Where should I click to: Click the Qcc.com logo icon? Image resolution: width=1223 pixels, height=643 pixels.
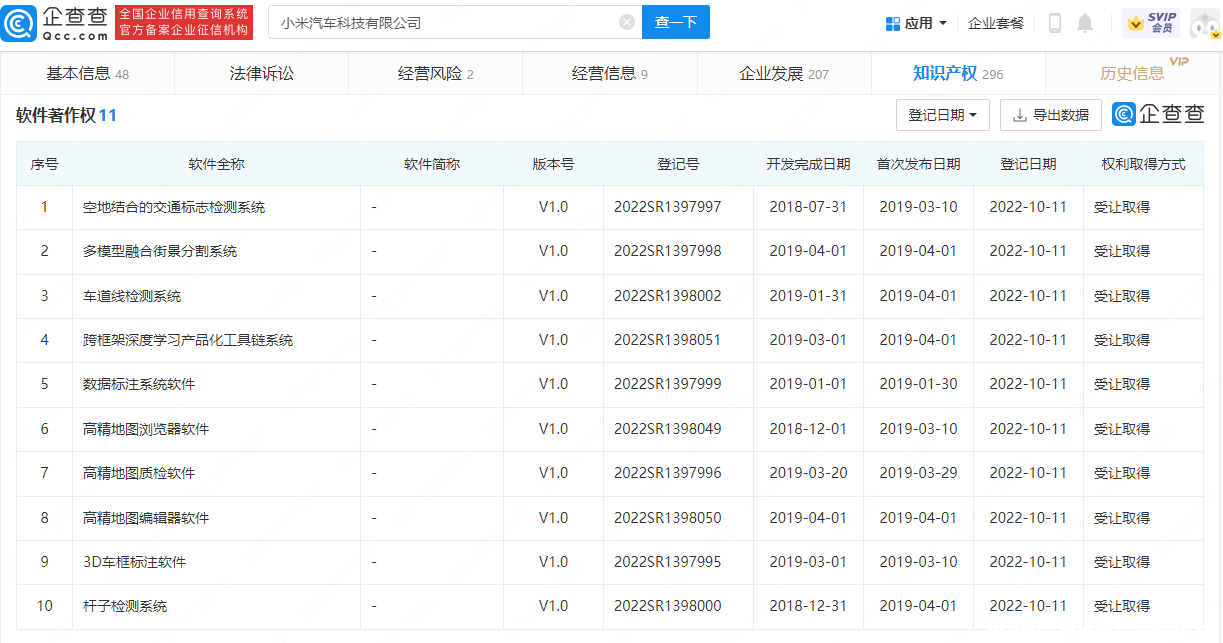pos(20,22)
